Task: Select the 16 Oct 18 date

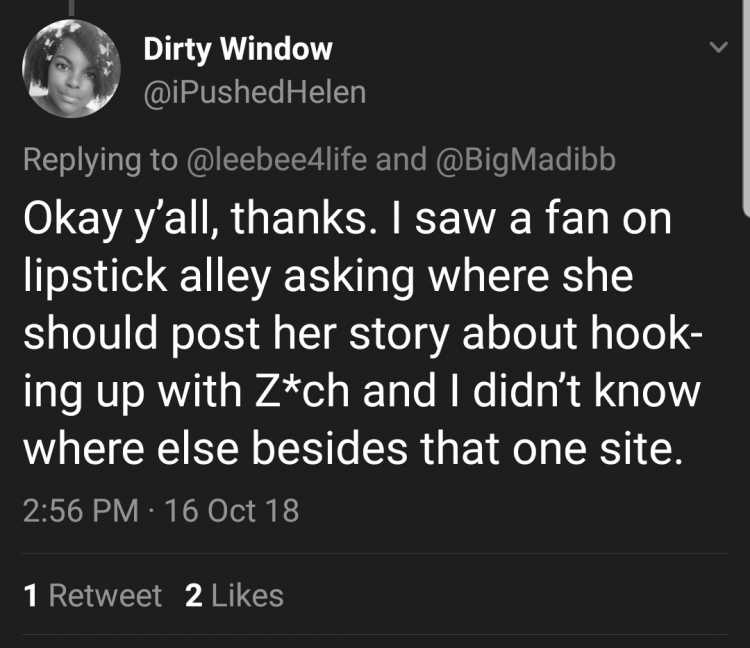Action: click(x=232, y=510)
